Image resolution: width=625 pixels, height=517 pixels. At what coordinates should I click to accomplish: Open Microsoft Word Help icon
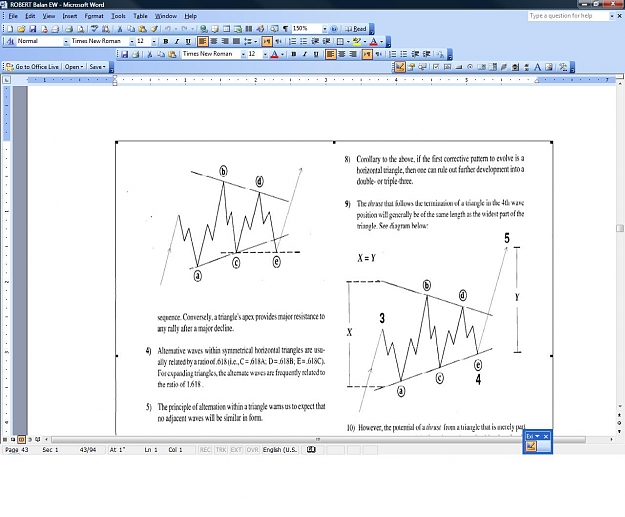[x=334, y=29]
